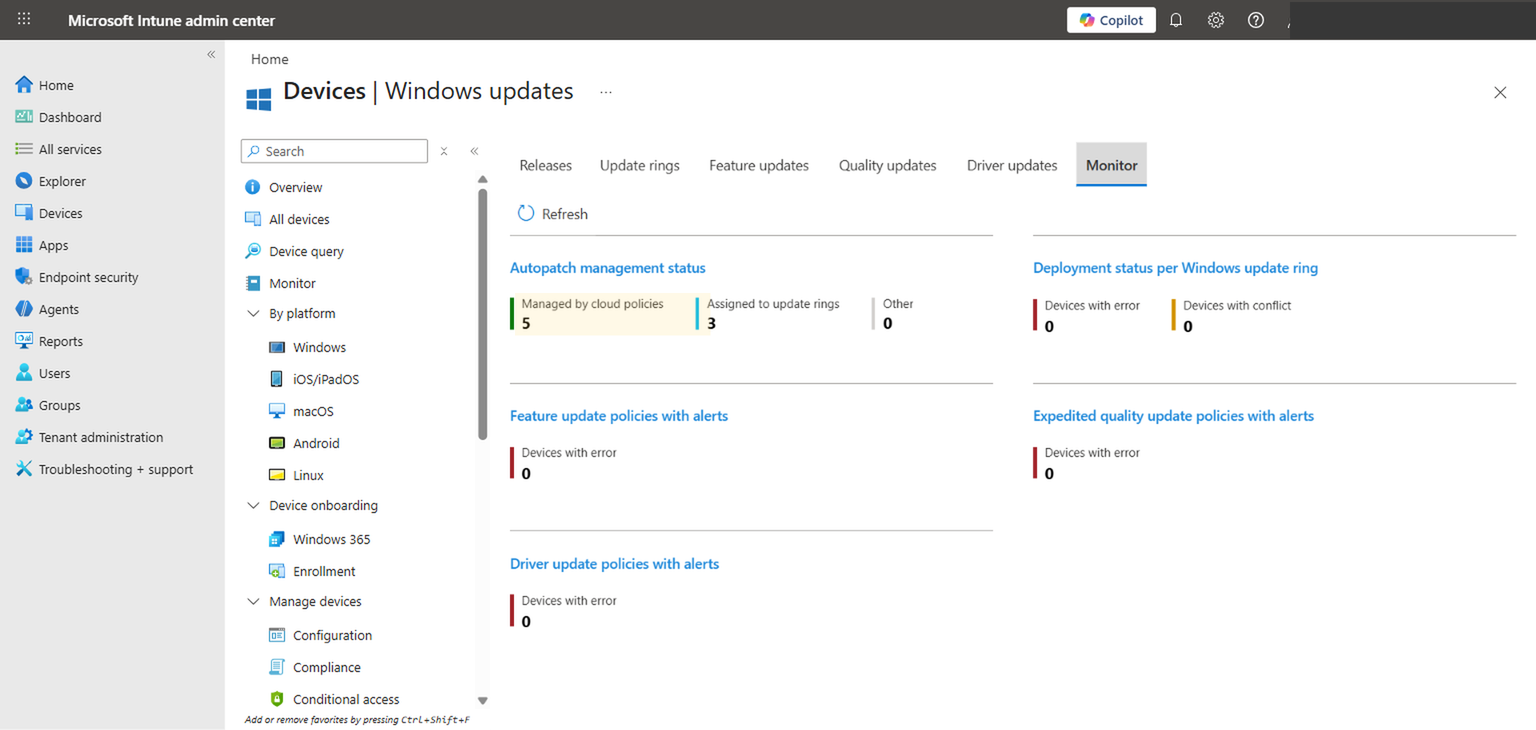Image resolution: width=1536 pixels, height=730 pixels.
Task: Open the portal settings gear
Action: [1215, 19]
